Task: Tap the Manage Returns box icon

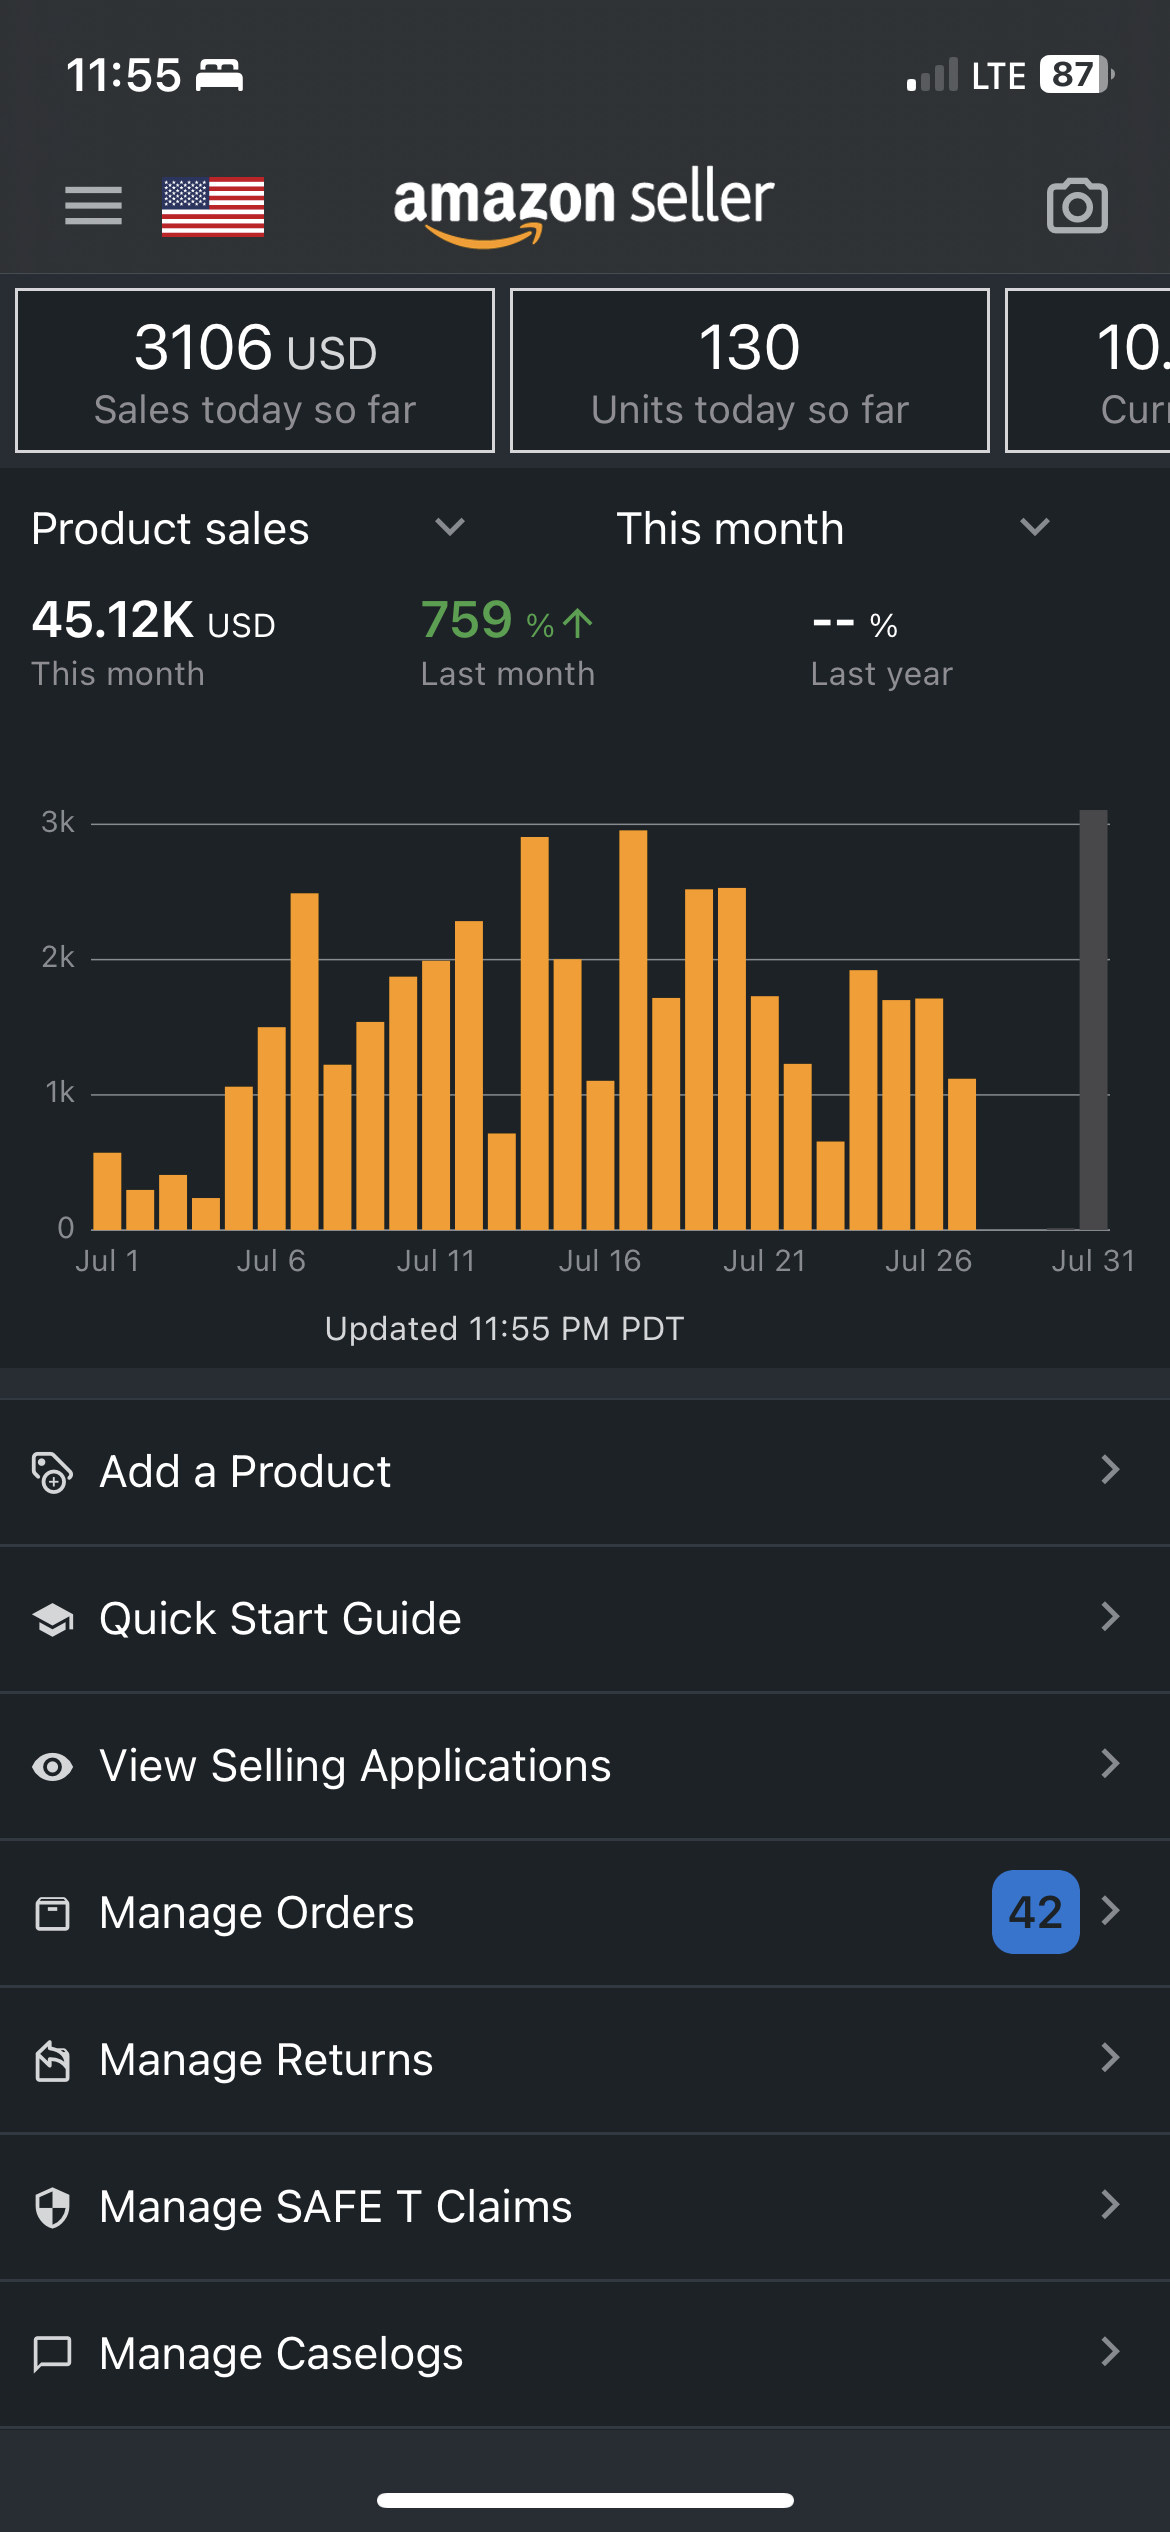Action: coord(52,2061)
